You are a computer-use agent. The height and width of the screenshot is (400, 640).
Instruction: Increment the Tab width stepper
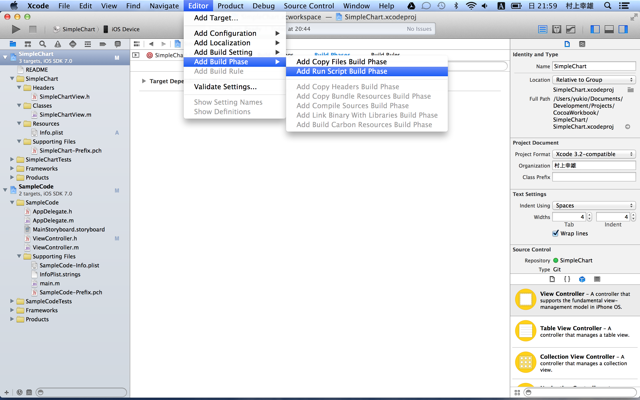click(589, 215)
